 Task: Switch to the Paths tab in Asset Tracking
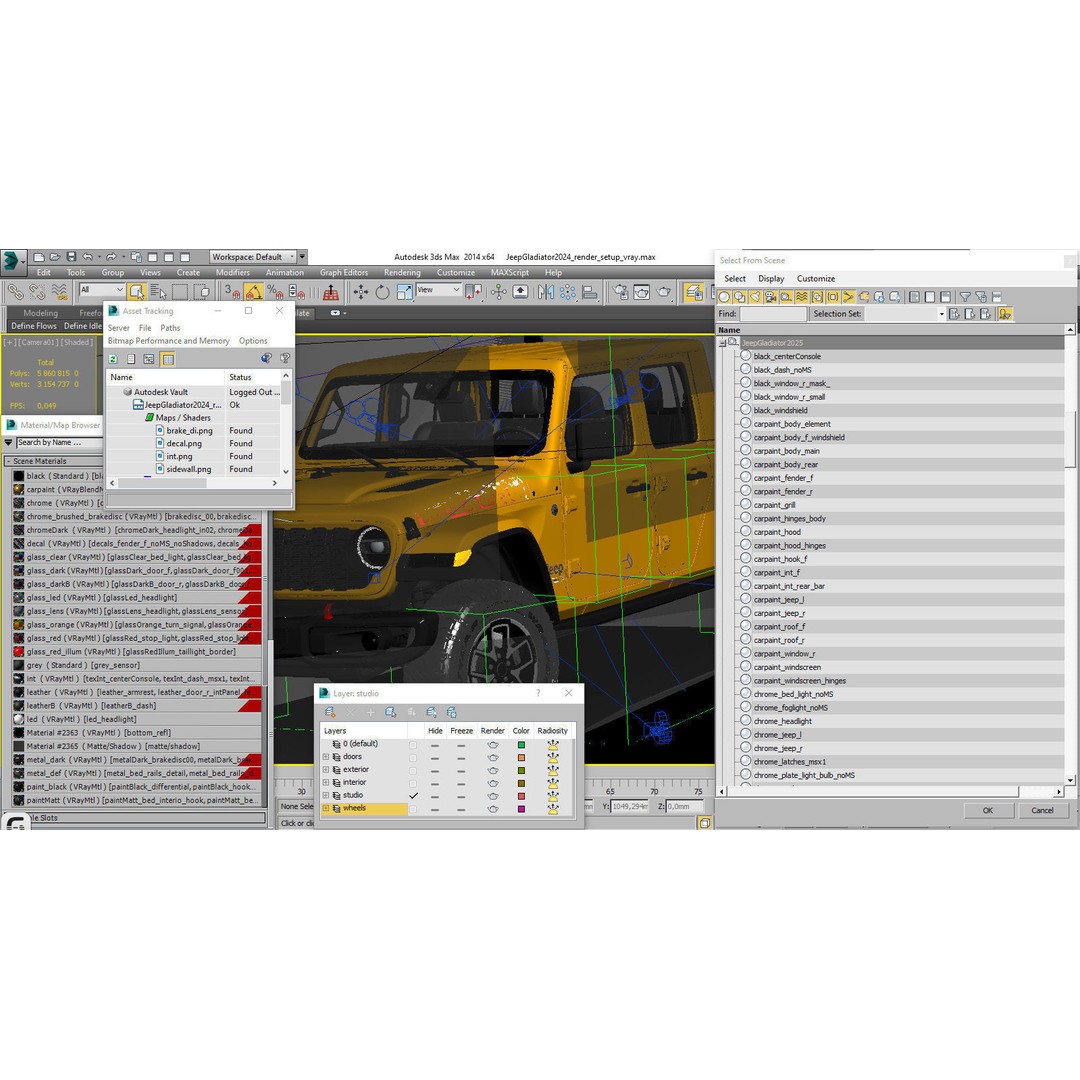(170, 327)
